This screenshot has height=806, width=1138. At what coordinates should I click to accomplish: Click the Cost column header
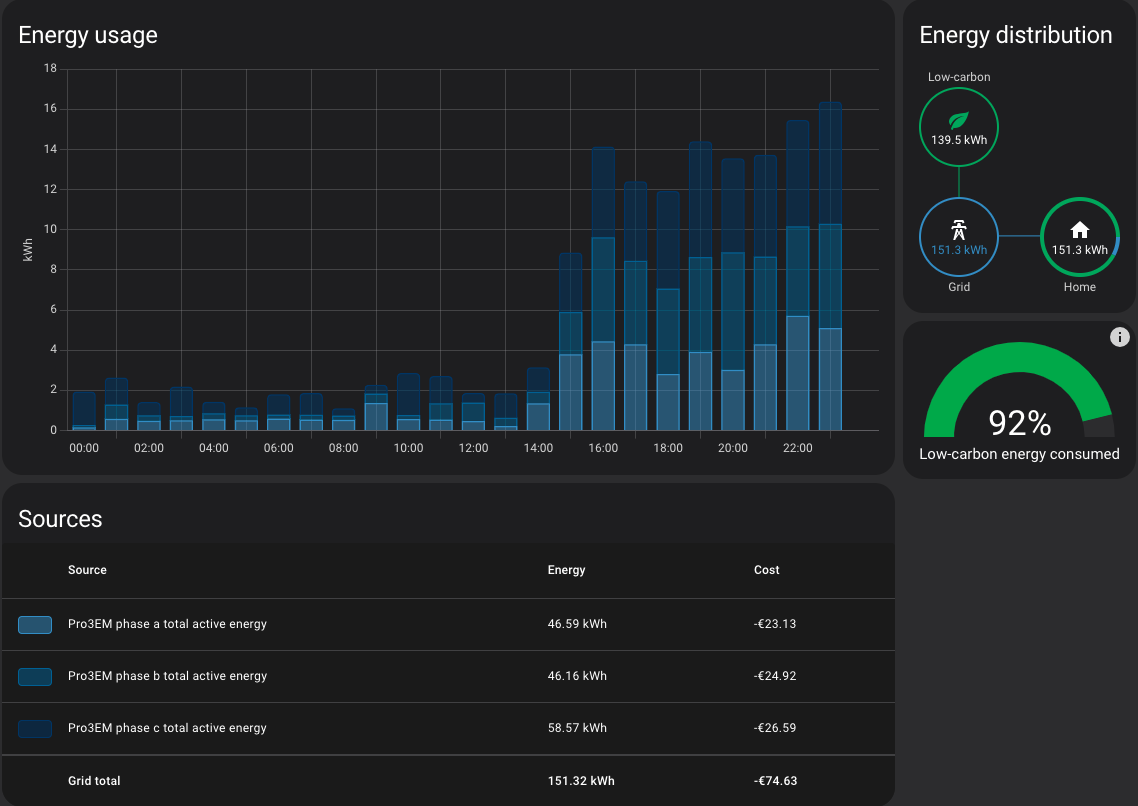point(766,570)
